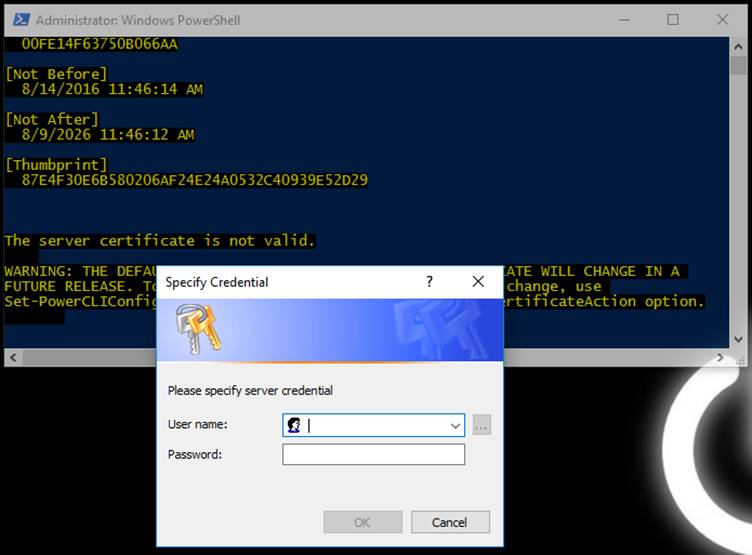Click the user avatar icon in User name field

[294, 425]
